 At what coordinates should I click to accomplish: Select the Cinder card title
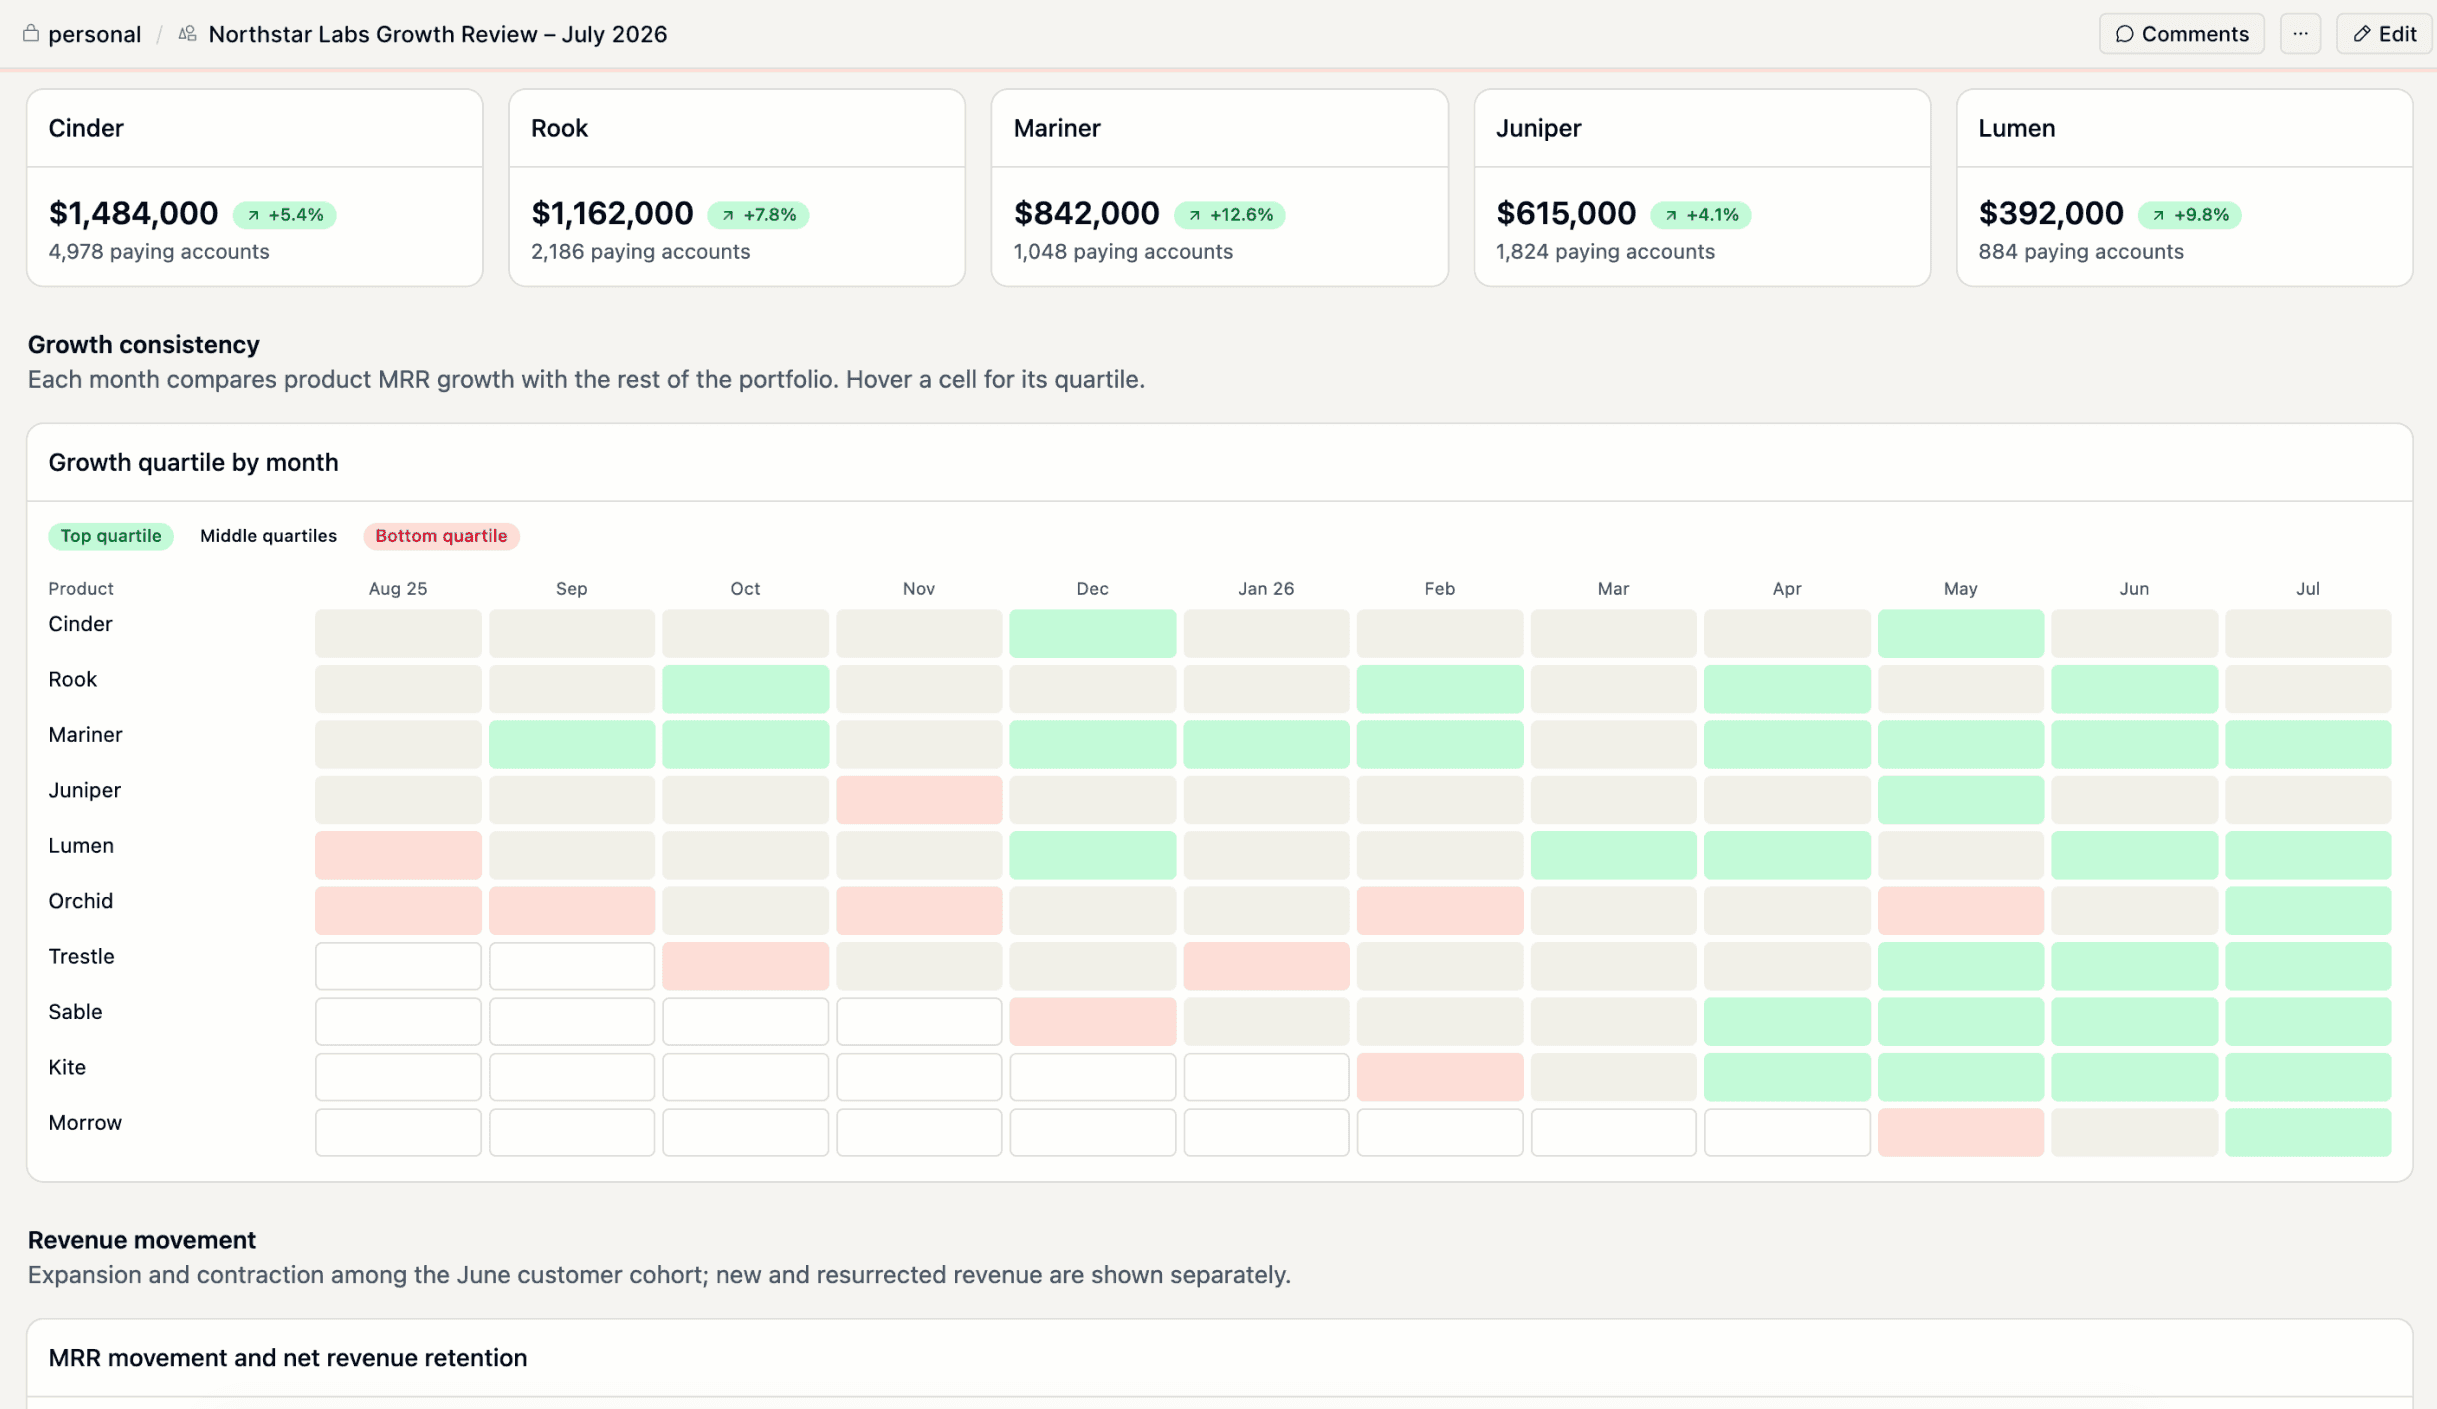86,128
